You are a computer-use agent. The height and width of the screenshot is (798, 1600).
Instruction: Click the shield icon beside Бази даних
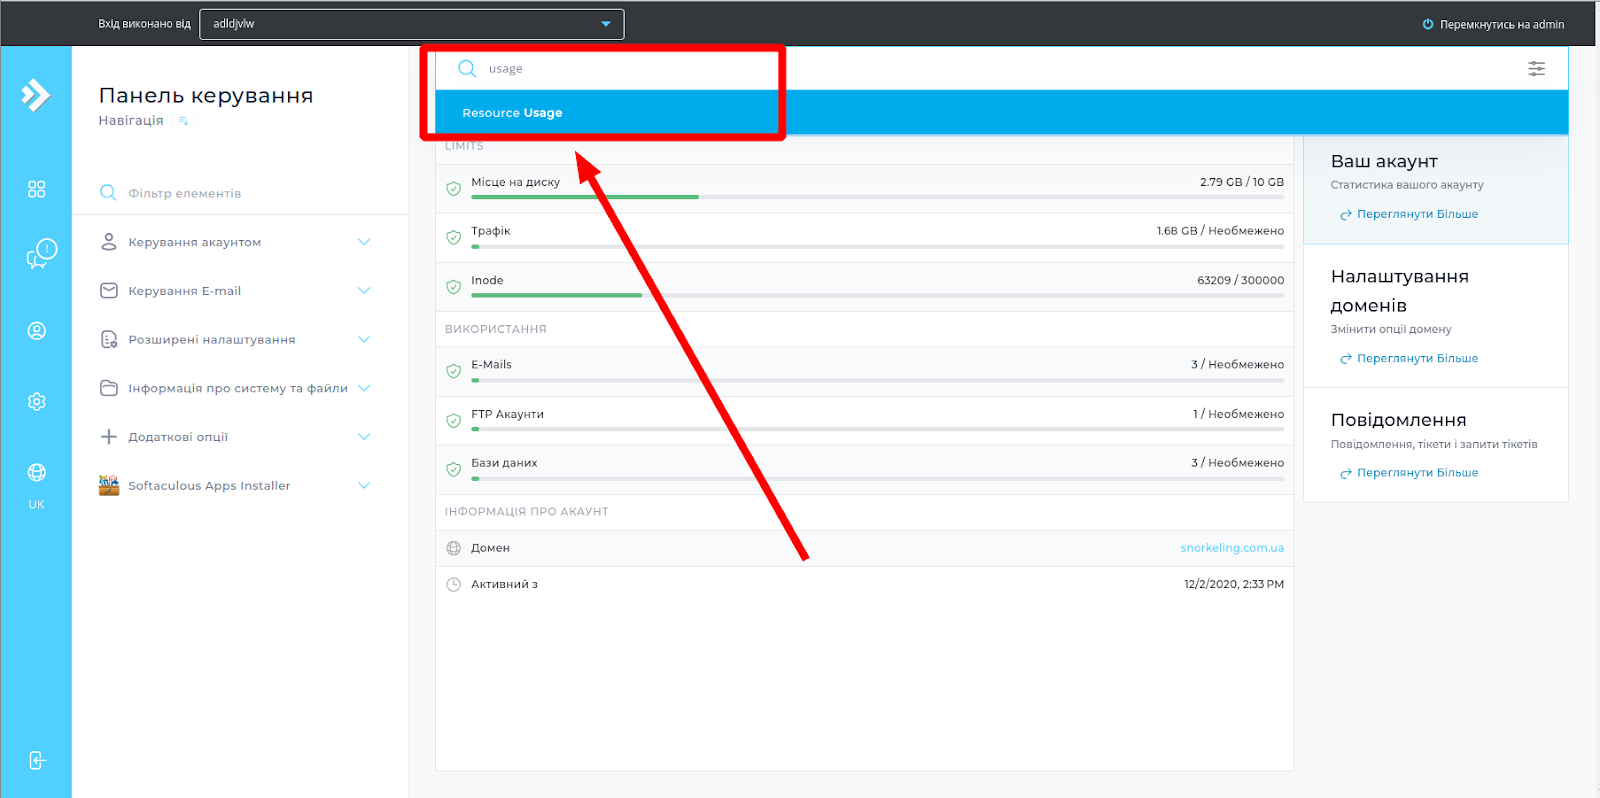click(453, 469)
